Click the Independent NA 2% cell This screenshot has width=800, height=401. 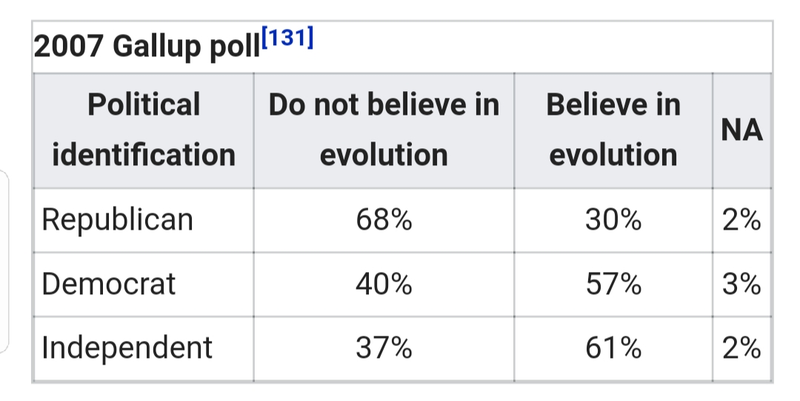pos(742,348)
